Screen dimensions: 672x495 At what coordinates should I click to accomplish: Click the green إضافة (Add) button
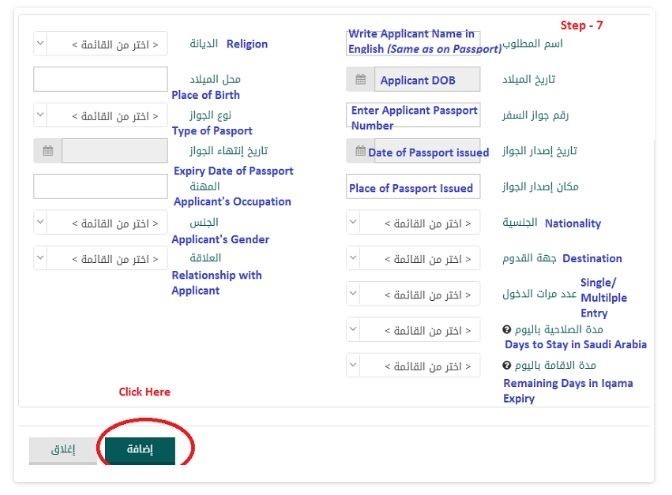point(139,450)
